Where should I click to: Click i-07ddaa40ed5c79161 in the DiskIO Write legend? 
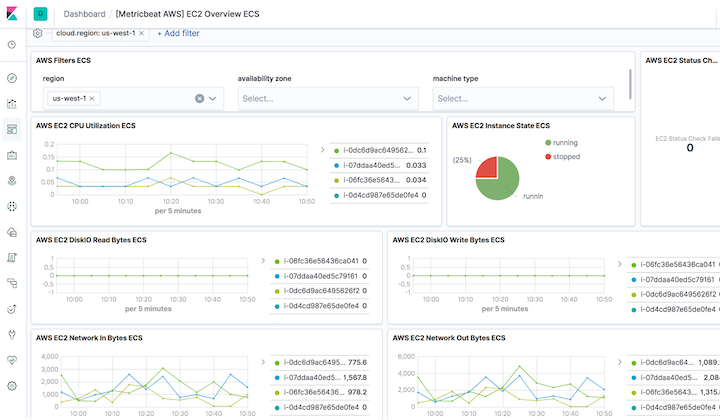click(x=674, y=279)
